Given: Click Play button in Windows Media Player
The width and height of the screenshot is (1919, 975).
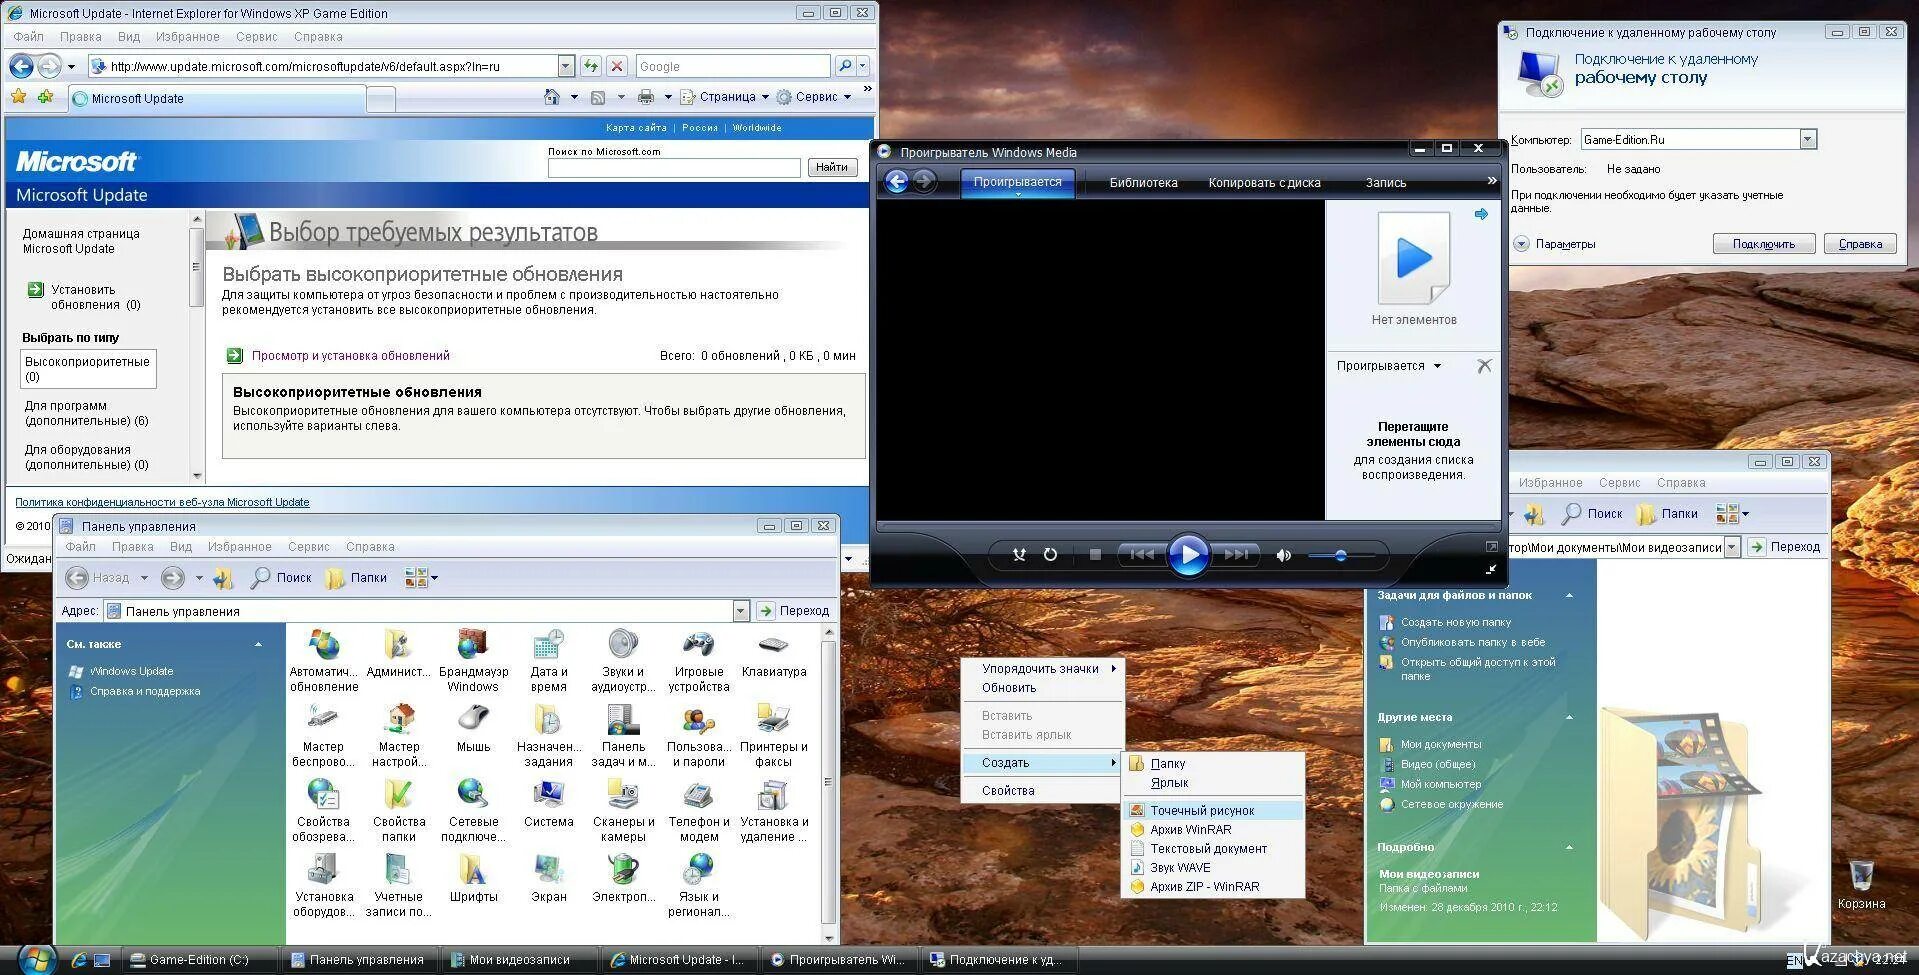Looking at the screenshot, I should tap(1188, 554).
